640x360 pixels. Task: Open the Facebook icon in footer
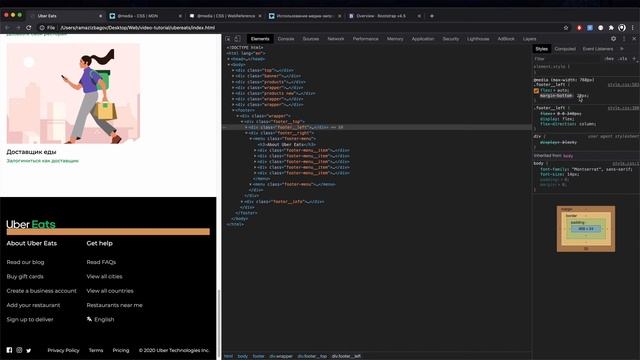pyautogui.click(x=9, y=350)
